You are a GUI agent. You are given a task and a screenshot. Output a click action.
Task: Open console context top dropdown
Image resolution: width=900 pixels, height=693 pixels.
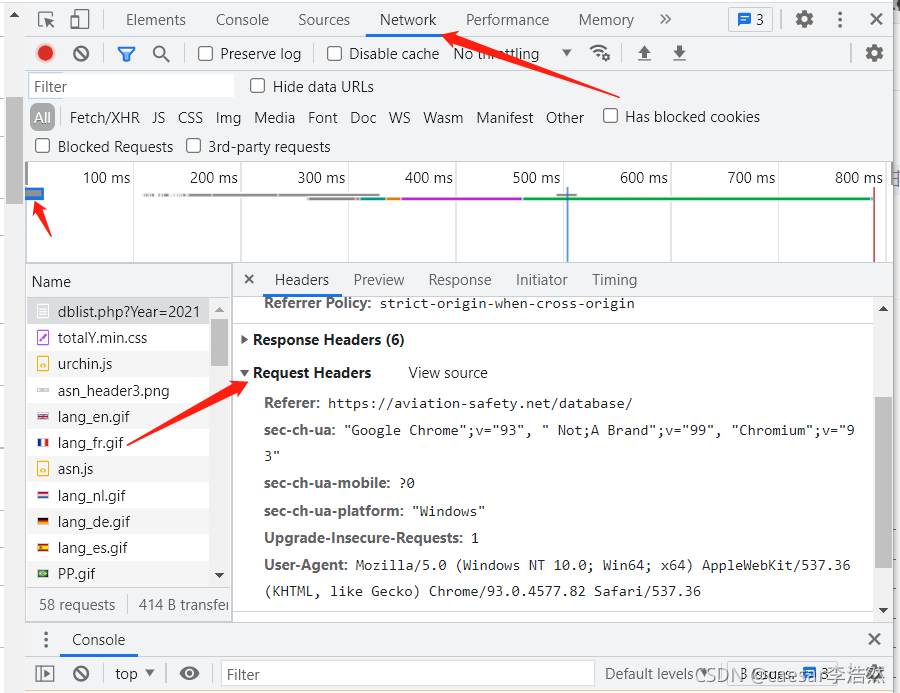134,673
